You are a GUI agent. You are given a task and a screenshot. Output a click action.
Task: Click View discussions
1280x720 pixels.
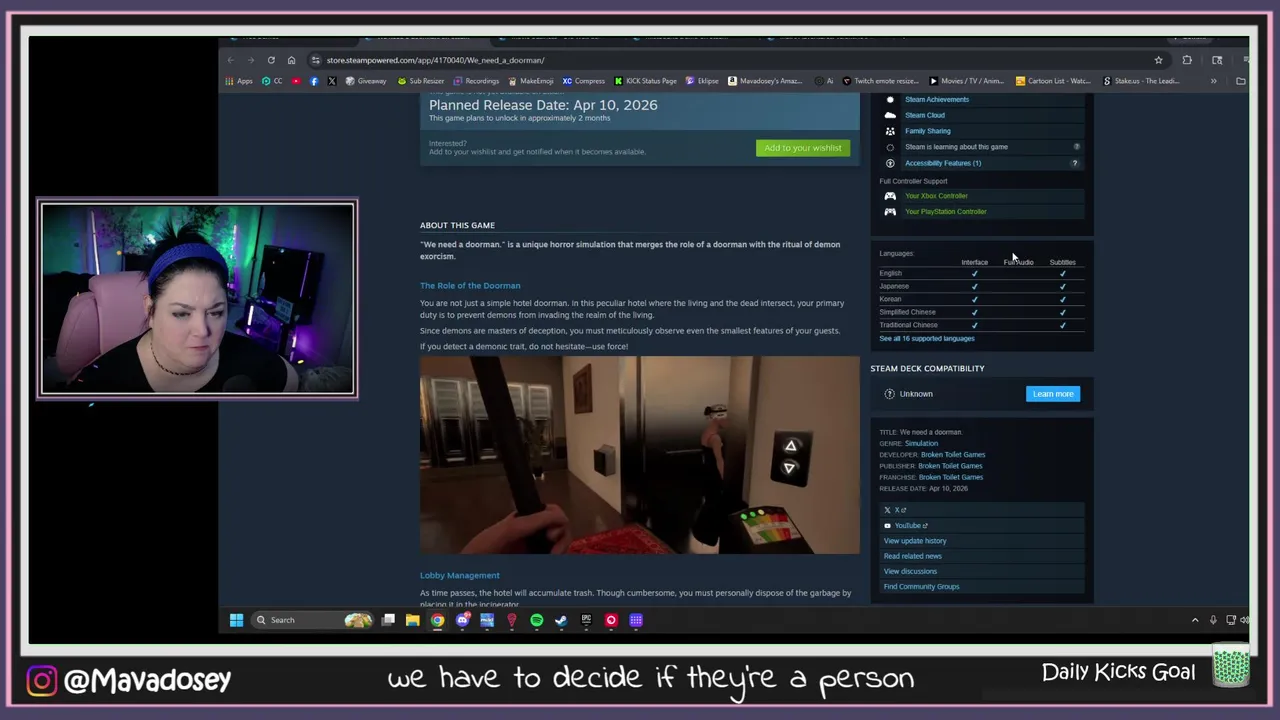click(910, 571)
